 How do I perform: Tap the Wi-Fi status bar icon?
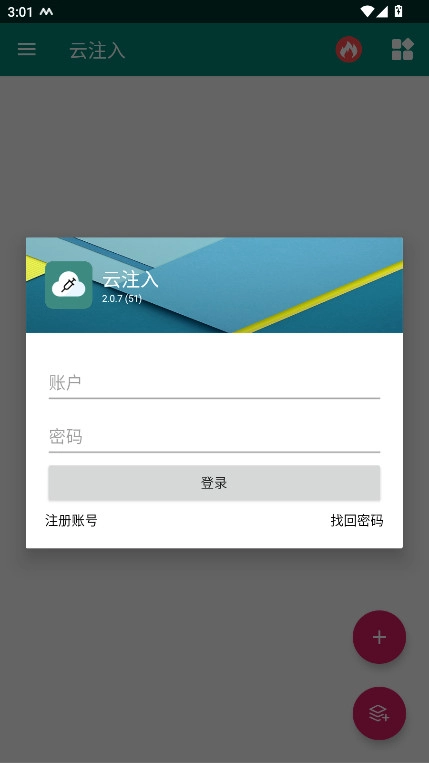(x=367, y=11)
